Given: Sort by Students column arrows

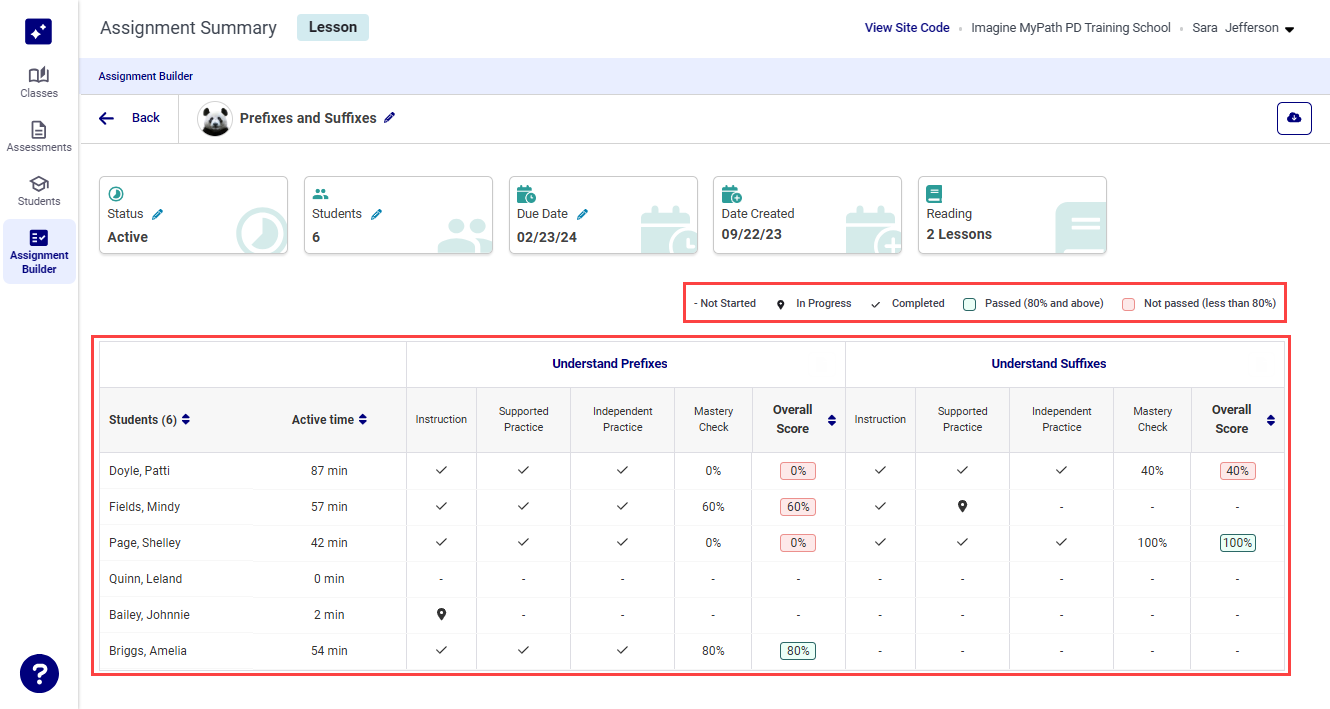Looking at the screenshot, I should [186, 420].
